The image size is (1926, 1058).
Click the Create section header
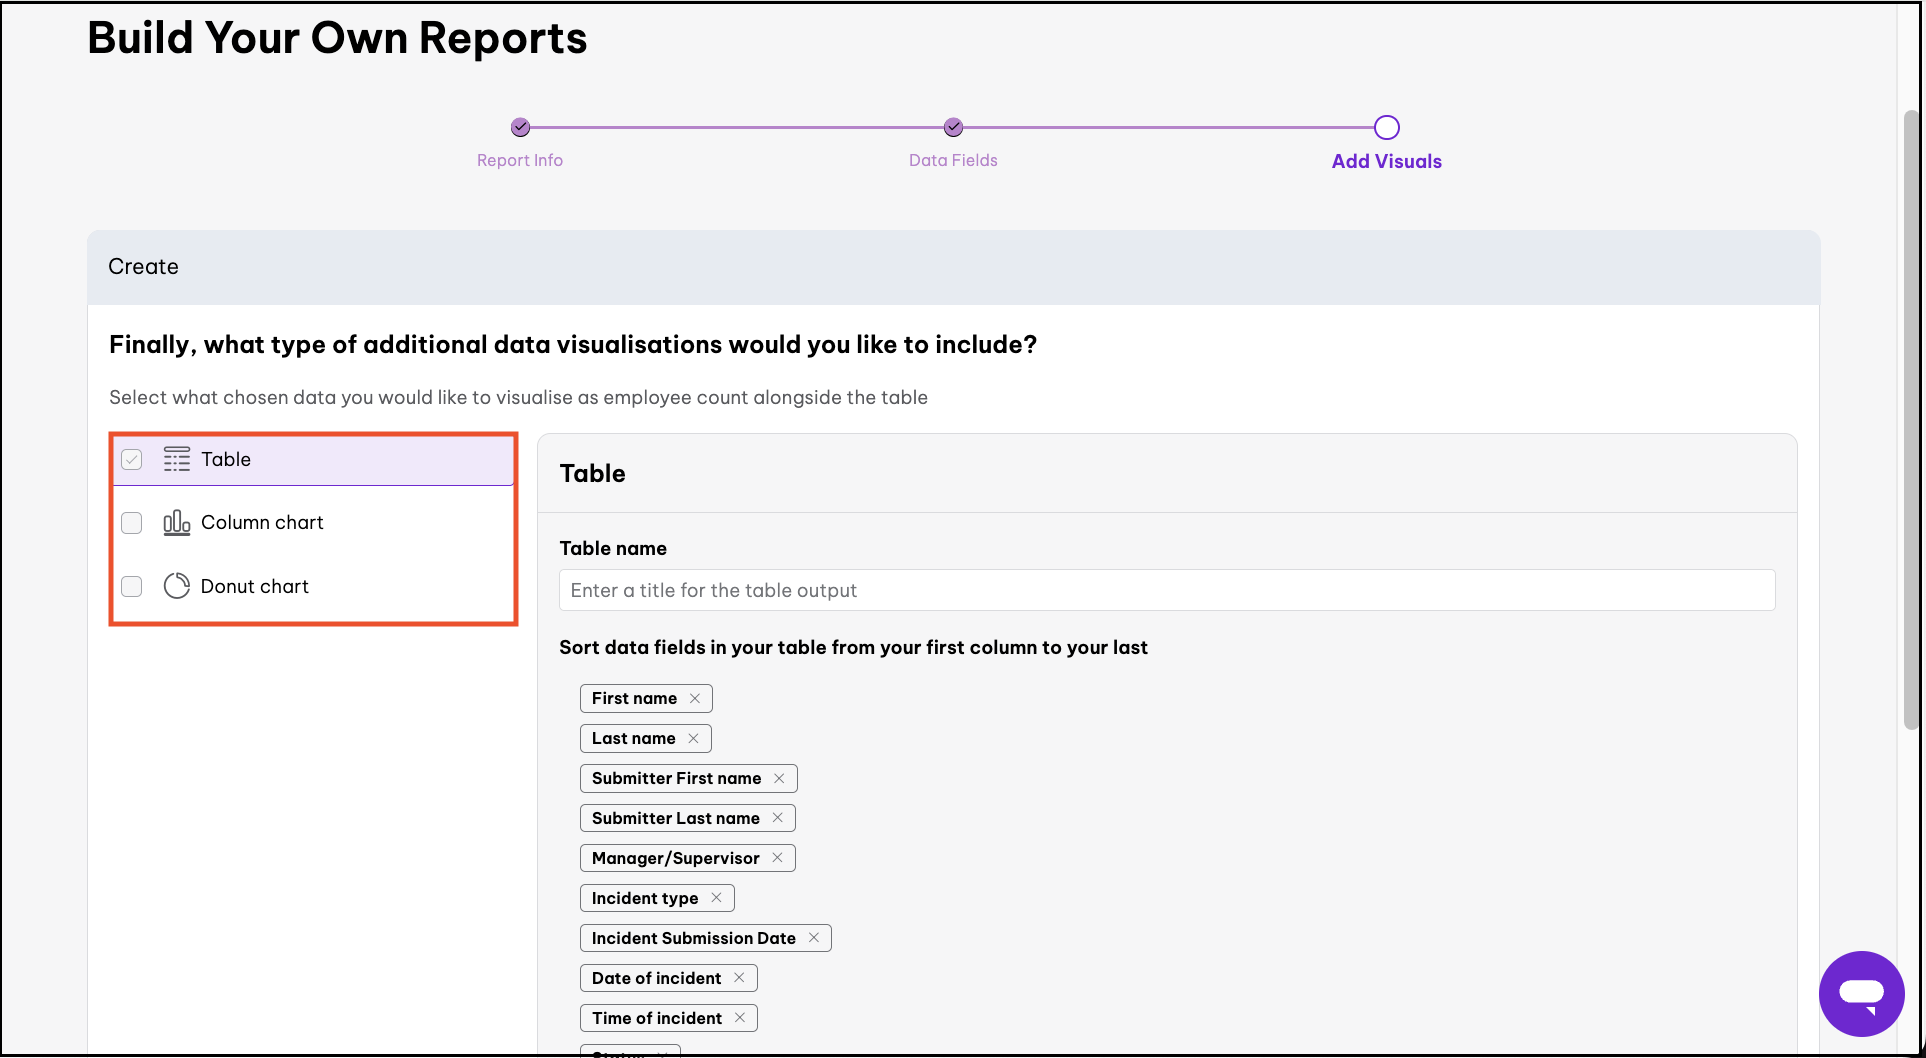(x=143, y=266)
